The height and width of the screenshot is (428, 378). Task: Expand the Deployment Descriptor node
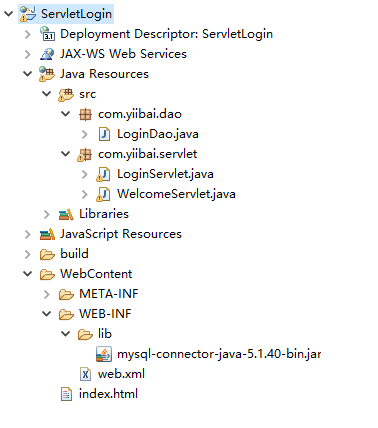tap(28, 34)
